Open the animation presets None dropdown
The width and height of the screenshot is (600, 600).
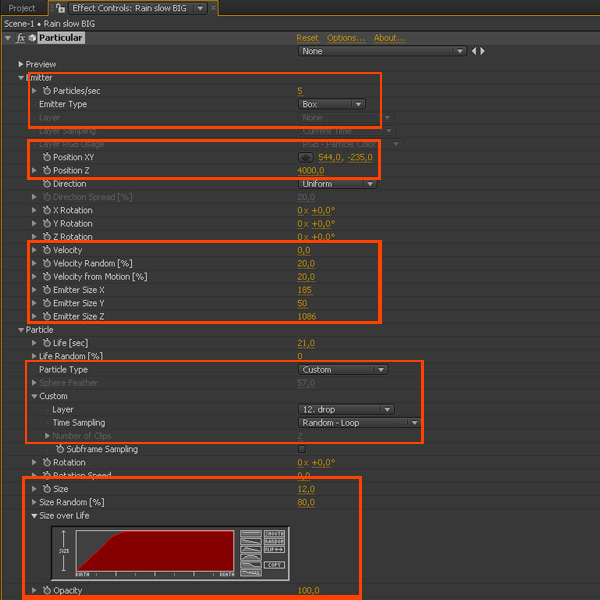pos(382,51)
